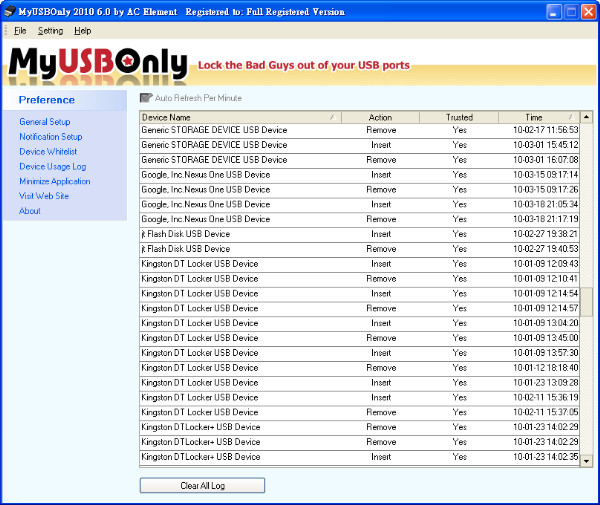Click the MyUSBOnly logo banner

[x=98, y=64]
